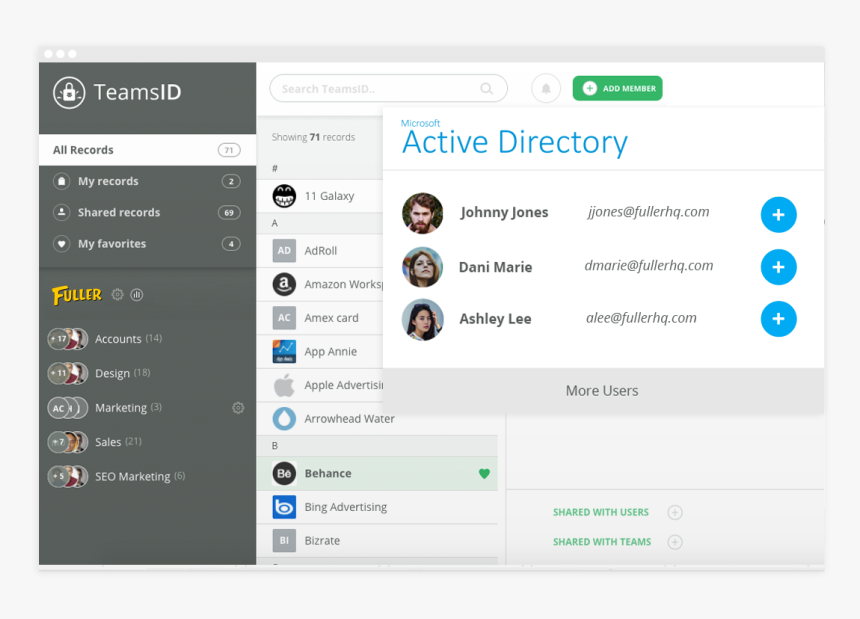
Task: Click Dani Marie profile photo
Action: pyautogui.click(x=422, y=267)
